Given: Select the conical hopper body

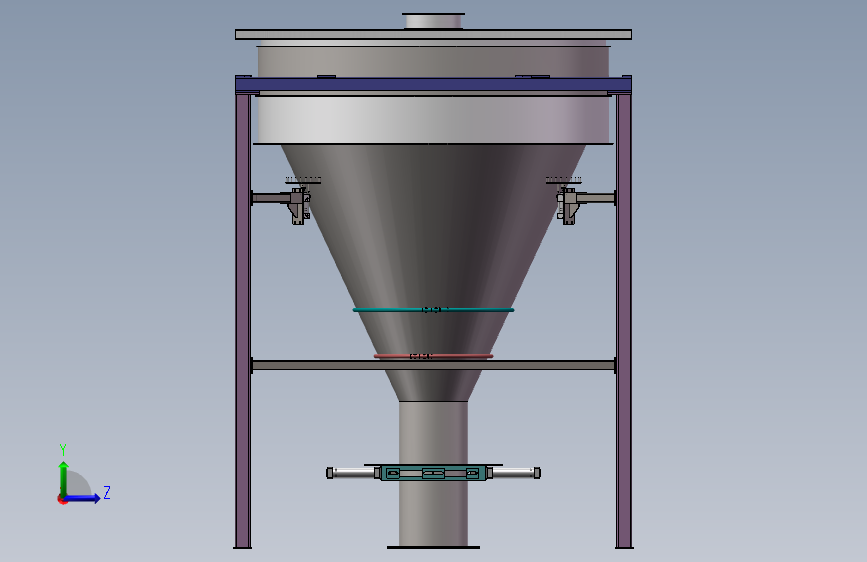Looking at the screenshot, I should coord(434,254).
